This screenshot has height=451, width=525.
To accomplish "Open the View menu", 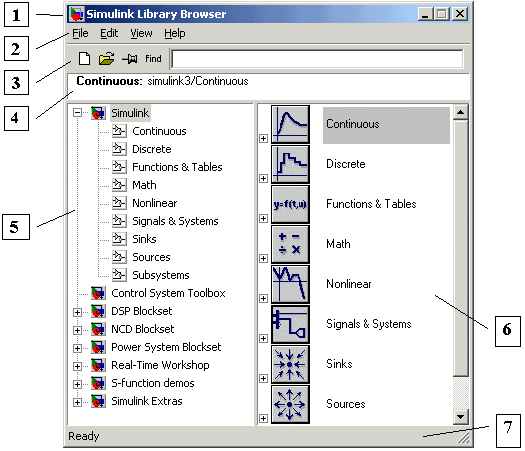I will [x=141, y=33].
